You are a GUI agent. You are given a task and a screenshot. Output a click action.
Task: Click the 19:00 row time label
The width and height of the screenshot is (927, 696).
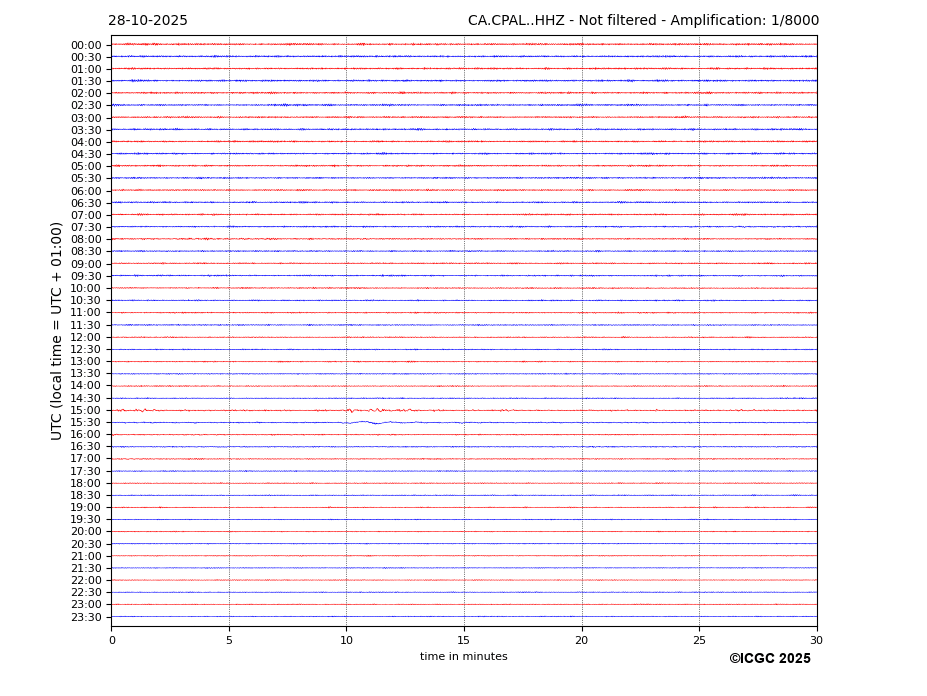pos(86,507)
